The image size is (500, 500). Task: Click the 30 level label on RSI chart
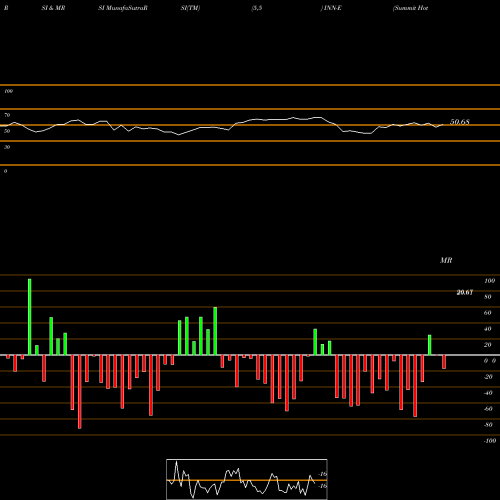tap(7, 147)
